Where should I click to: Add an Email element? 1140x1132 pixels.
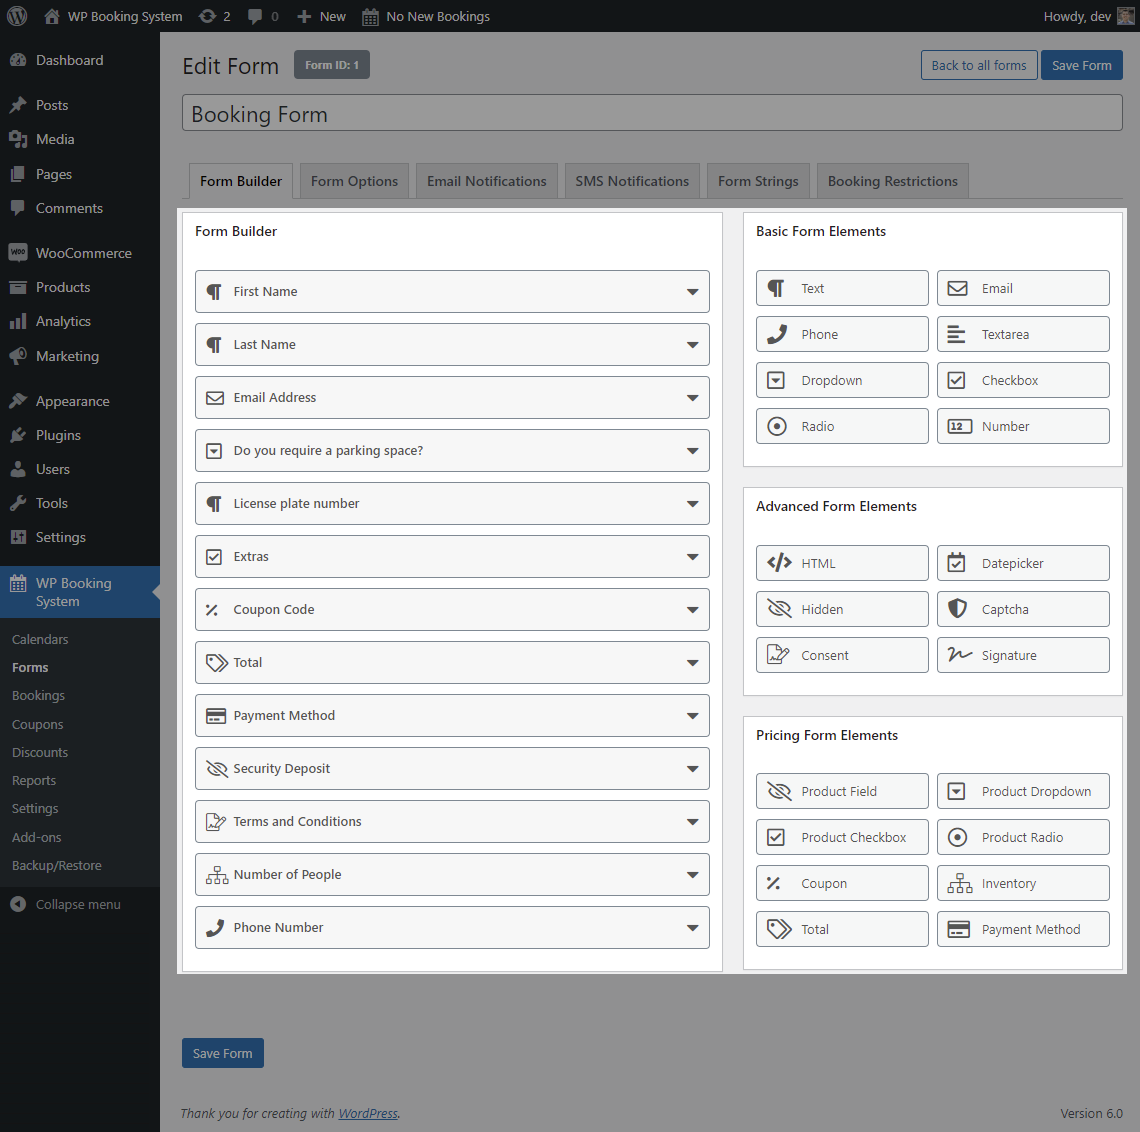click(1023, 289)
